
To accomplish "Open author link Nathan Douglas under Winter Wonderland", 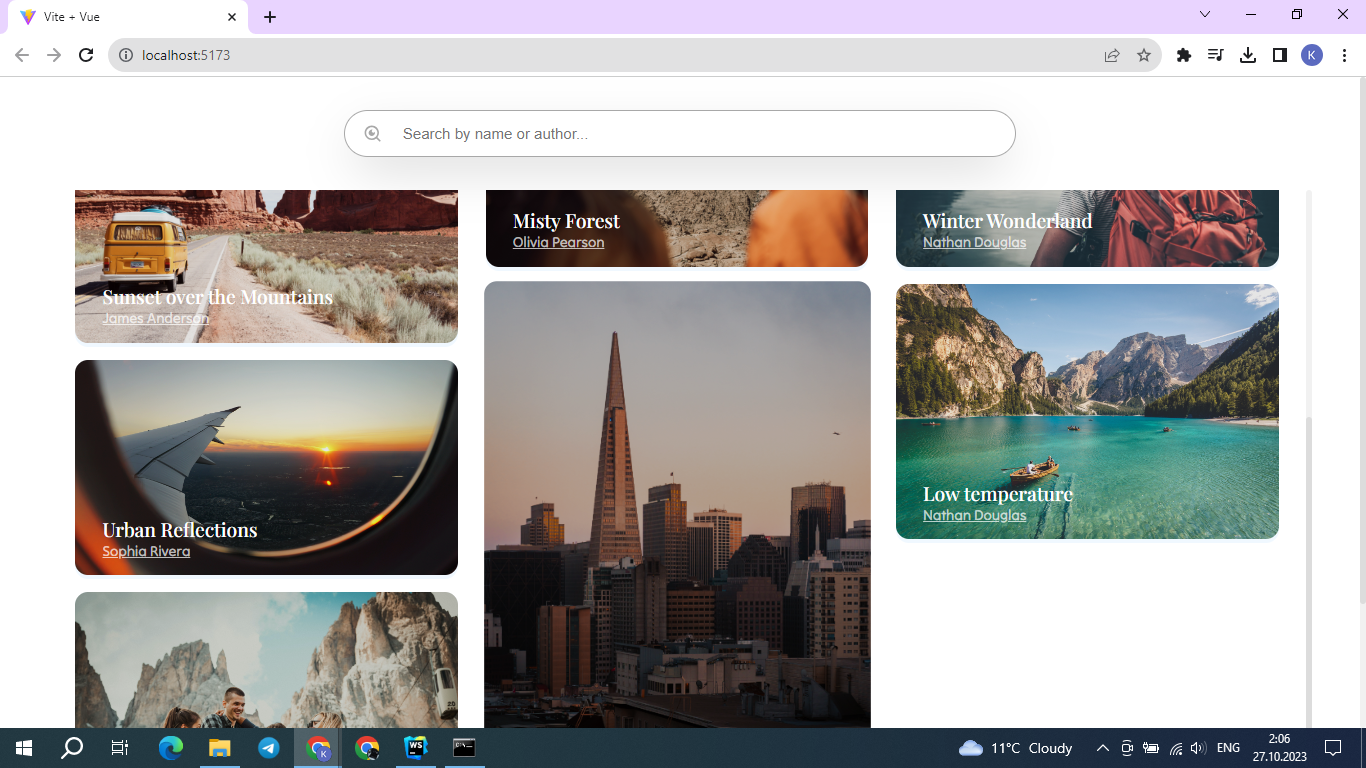I will [973, 242].
